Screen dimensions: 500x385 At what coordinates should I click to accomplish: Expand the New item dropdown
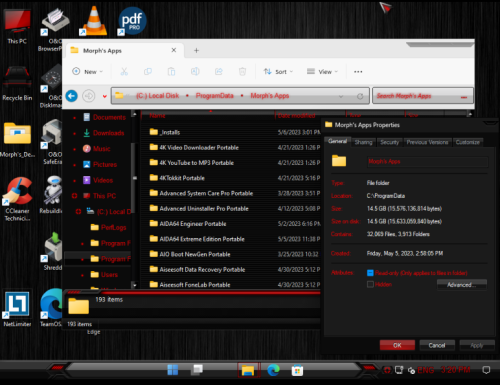(88, 72)
